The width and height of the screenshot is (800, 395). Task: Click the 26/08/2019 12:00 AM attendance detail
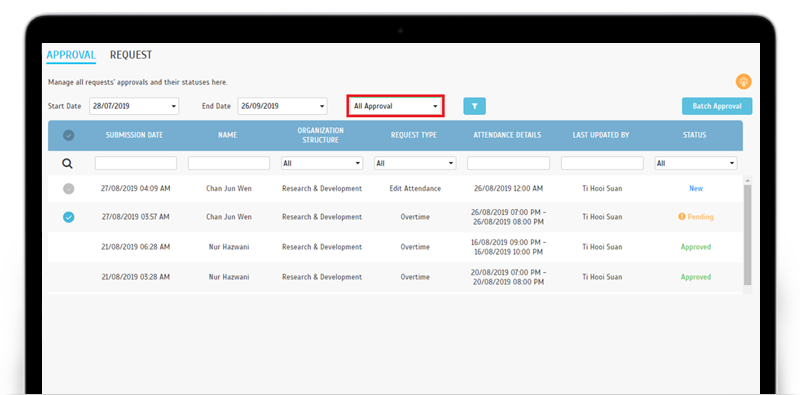tap(508, 188)
